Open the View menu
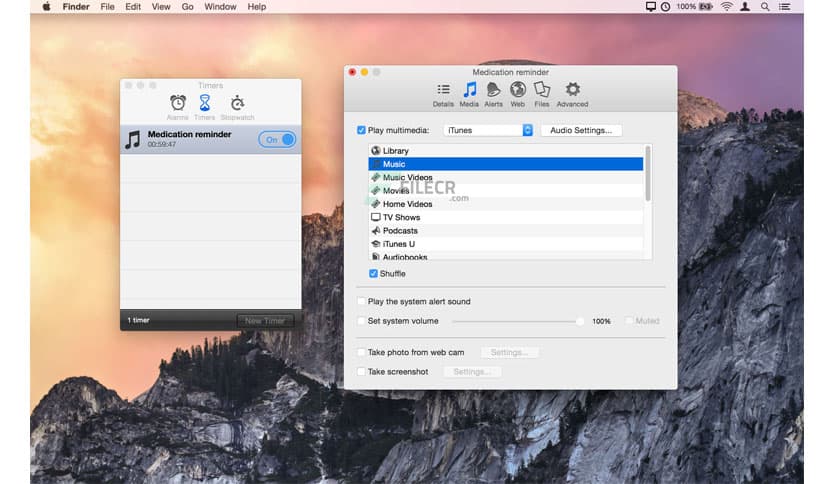Image resolution: width=836 pixels, height=484 pixels. (x=160, y=6)
